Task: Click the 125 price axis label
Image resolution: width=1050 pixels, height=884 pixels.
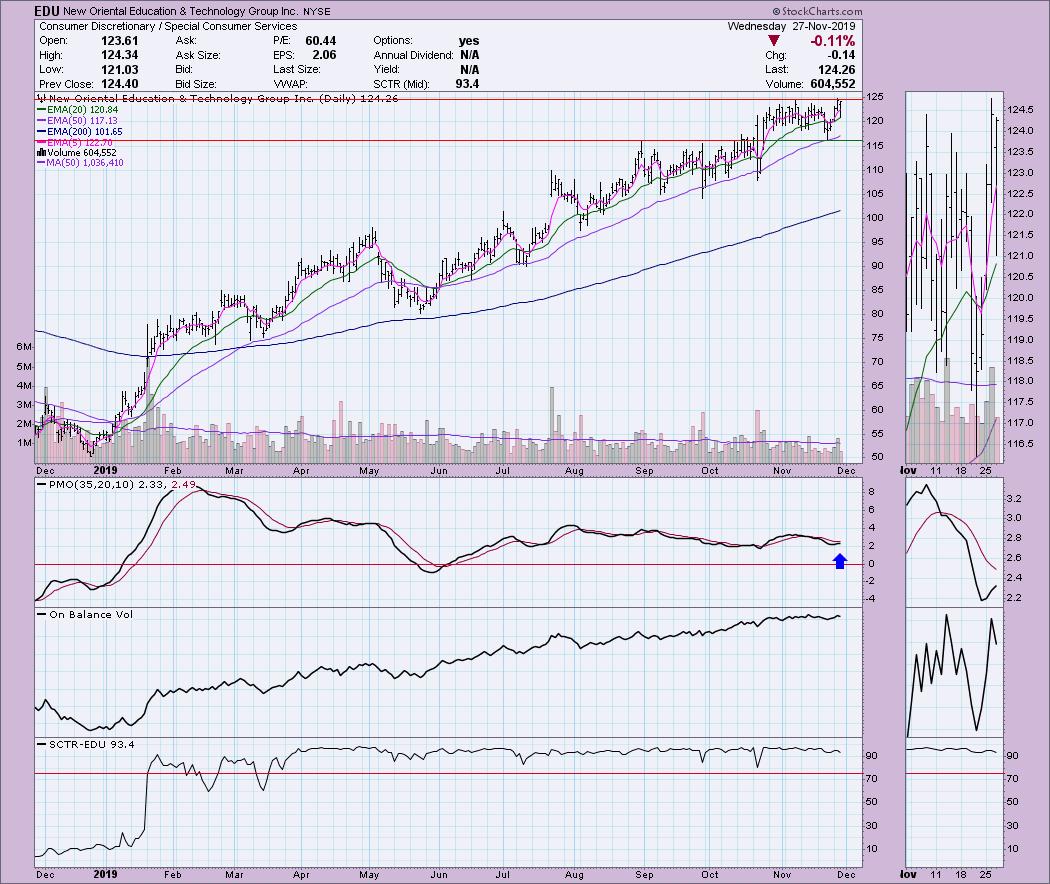Action: 875,97
